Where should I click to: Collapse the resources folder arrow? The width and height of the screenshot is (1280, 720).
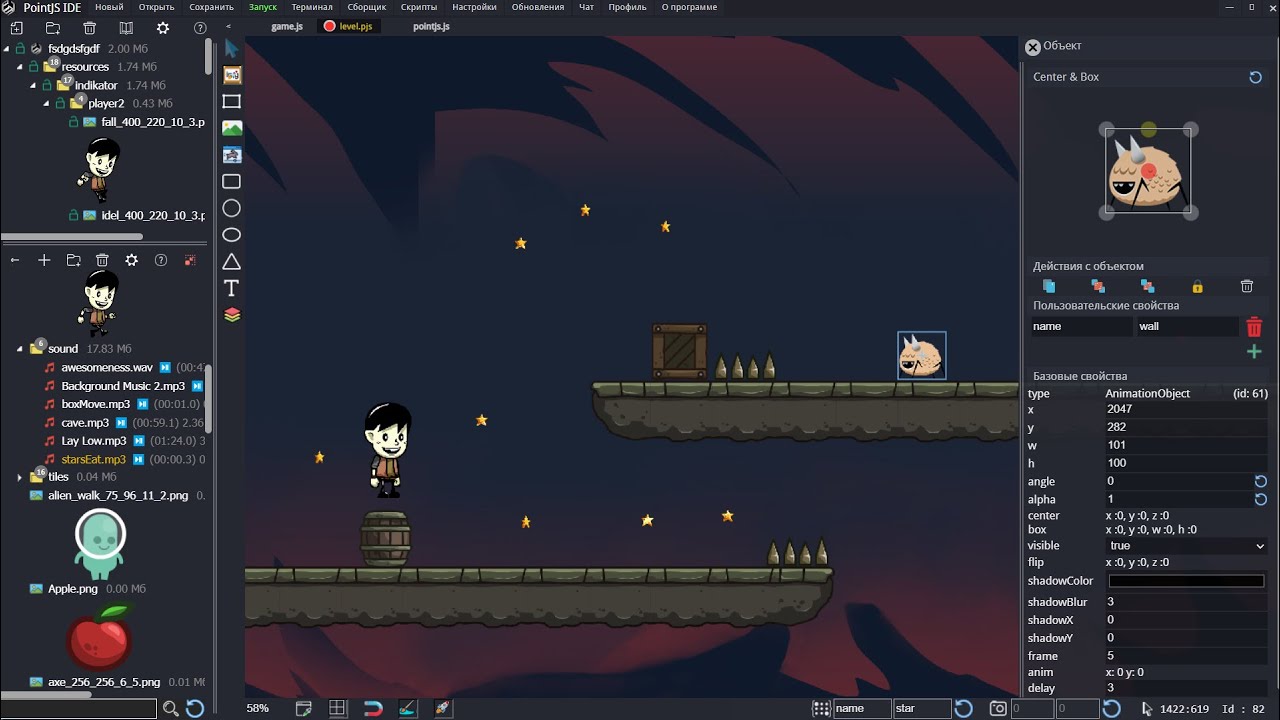point(20,67)
